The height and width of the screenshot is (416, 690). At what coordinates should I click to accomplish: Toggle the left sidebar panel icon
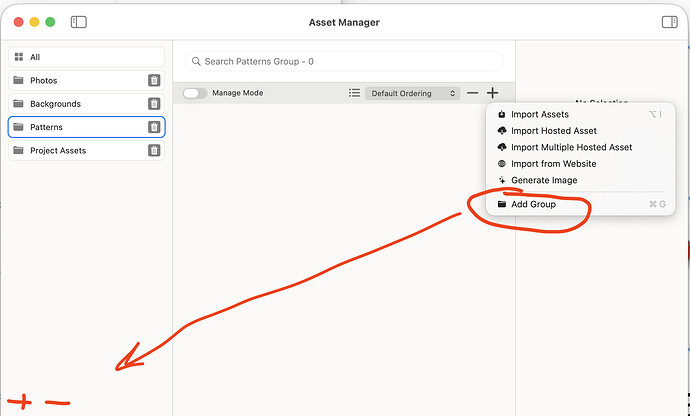coord(79,22)
